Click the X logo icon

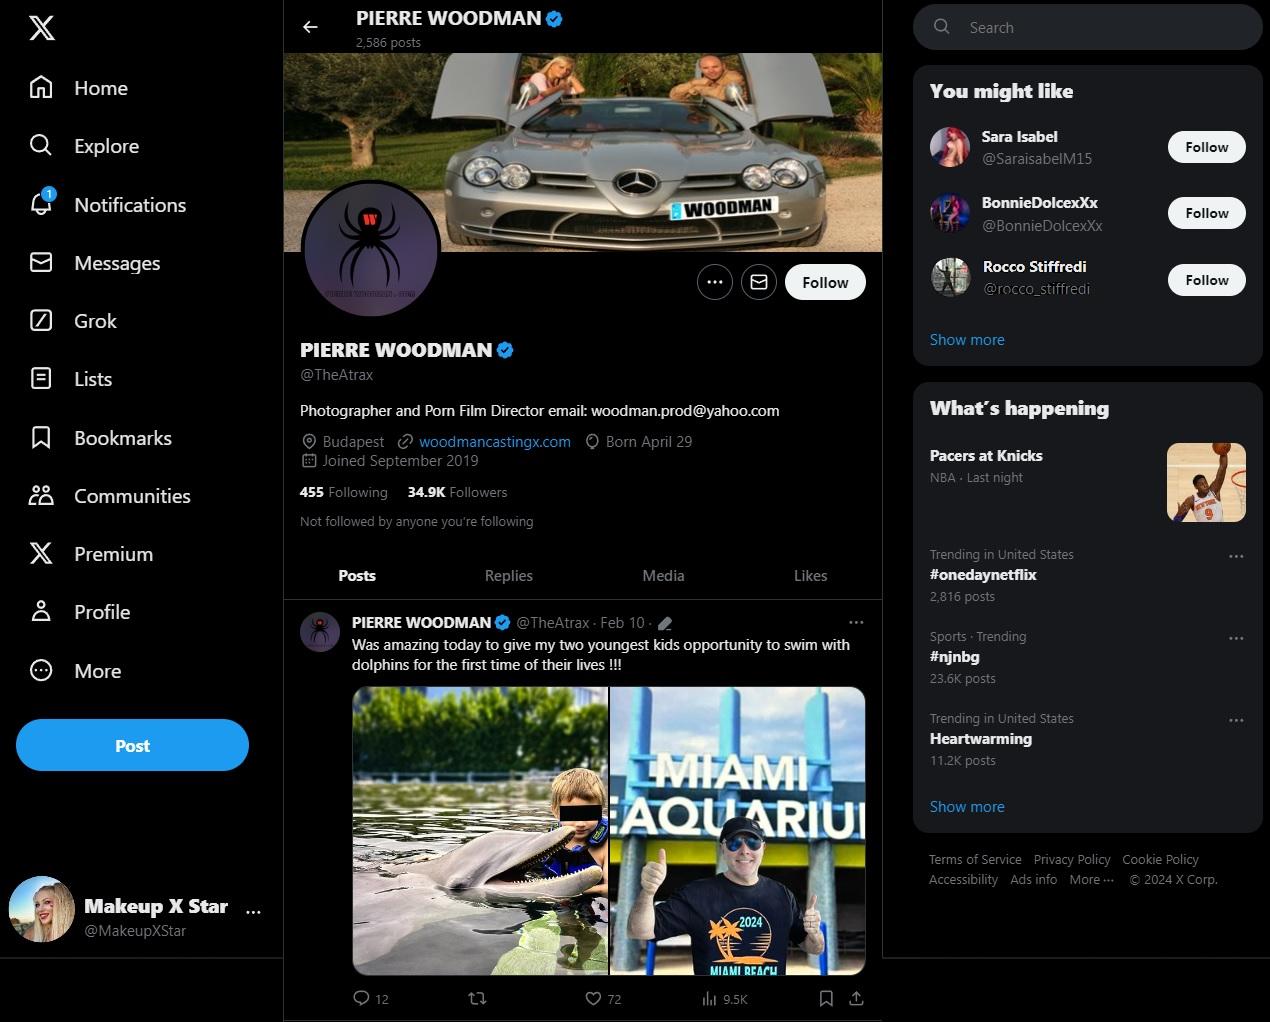tap(42, 28)
